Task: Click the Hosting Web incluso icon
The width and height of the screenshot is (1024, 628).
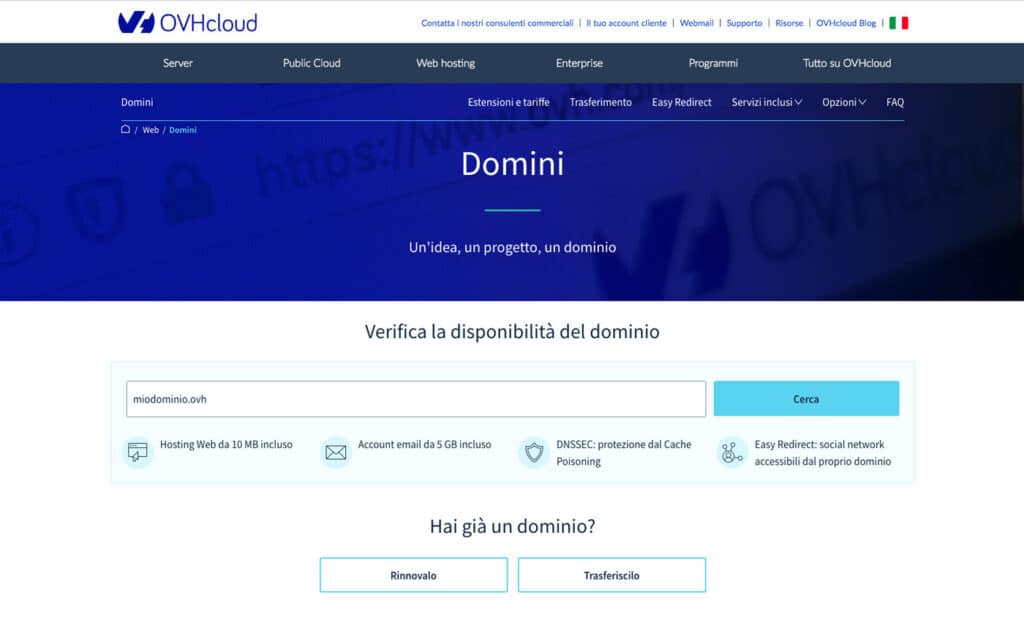Action: tap(137, 451)
